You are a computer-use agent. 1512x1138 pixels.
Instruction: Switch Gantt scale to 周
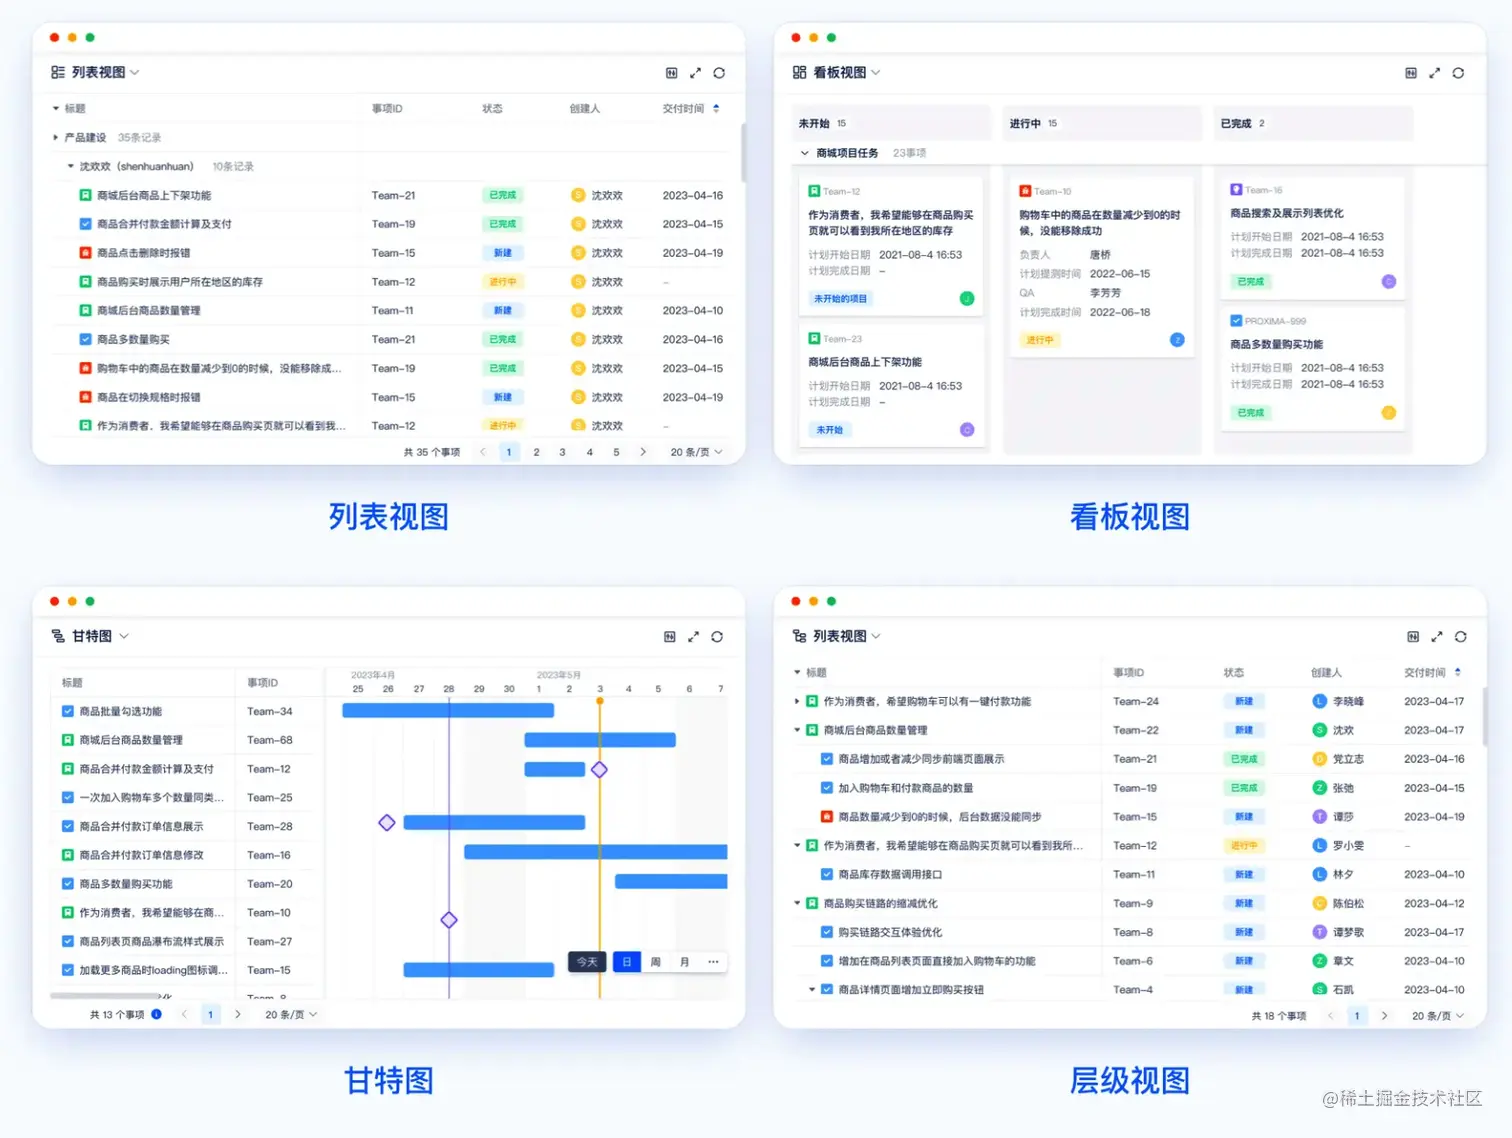tap(655, 962)
